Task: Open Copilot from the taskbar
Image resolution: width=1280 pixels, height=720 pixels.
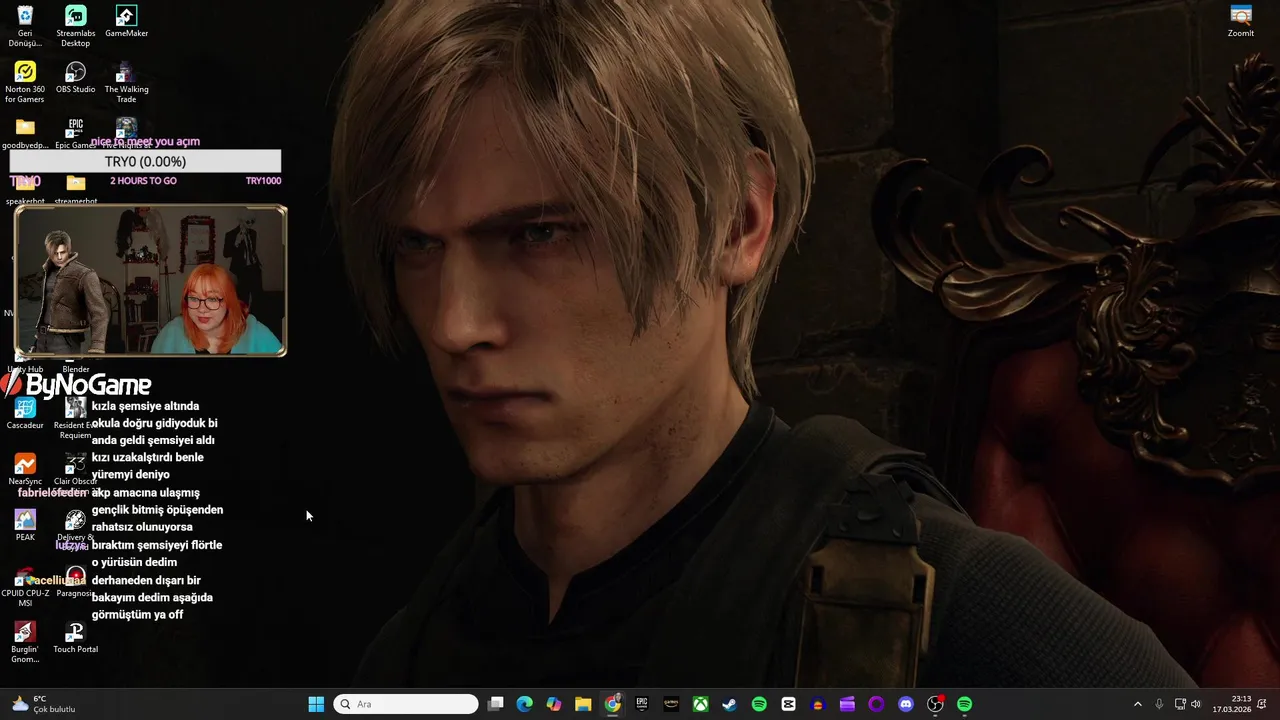Action: click(554, 704)
